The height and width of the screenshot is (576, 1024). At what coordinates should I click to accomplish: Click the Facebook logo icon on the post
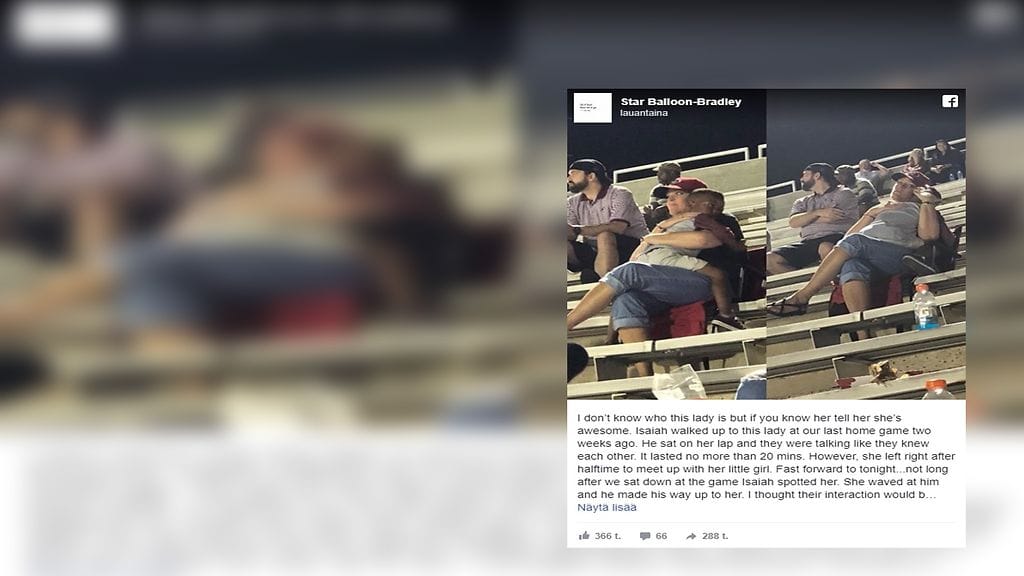[x=950, y=101]
